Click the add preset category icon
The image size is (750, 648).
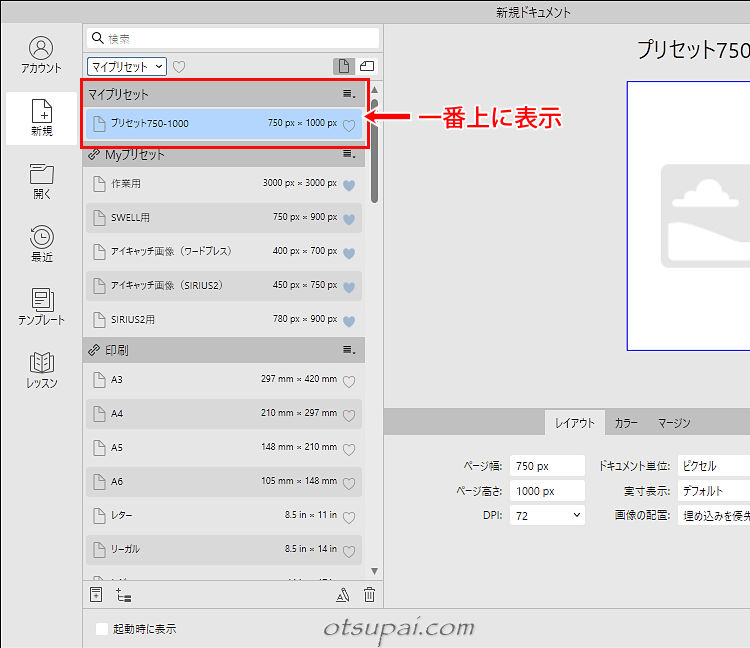pos(124,595)
